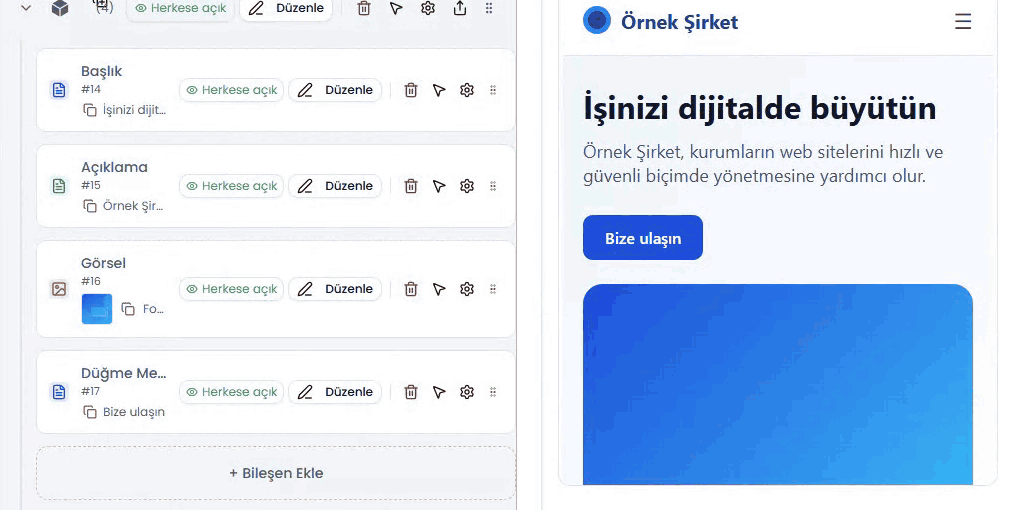Click 'Örnek Şirket' brand link in preview
Image resolution: width=1030 pixels, height=510 pixels.
[x=679, y=22]
